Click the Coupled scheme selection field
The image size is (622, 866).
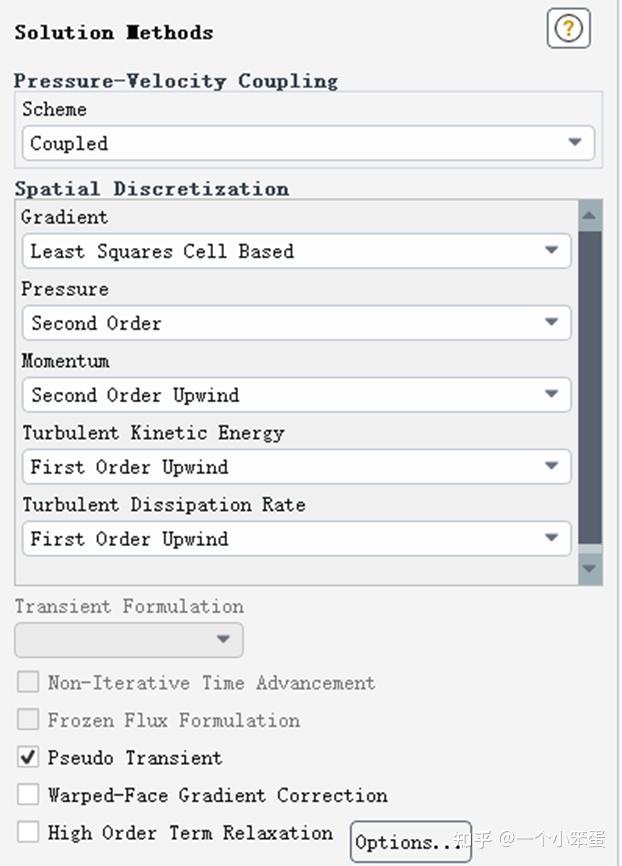[290, 143]
